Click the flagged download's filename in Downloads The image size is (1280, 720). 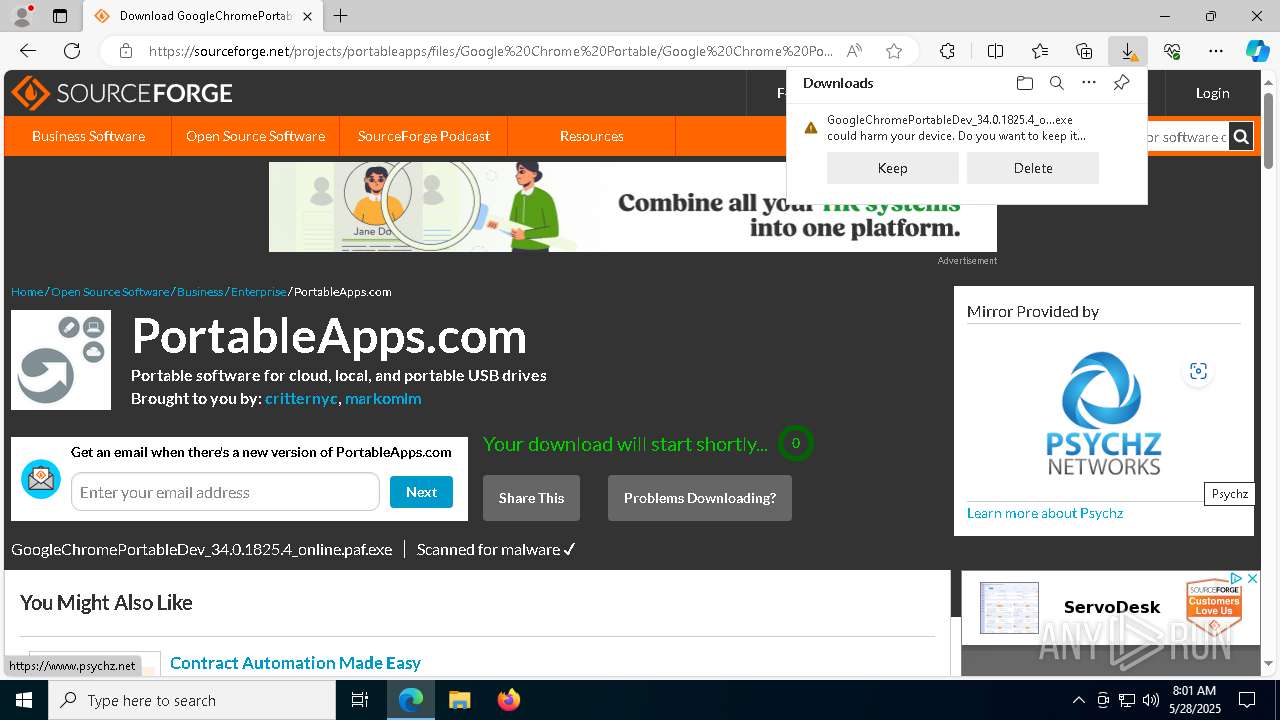(949, 120)
